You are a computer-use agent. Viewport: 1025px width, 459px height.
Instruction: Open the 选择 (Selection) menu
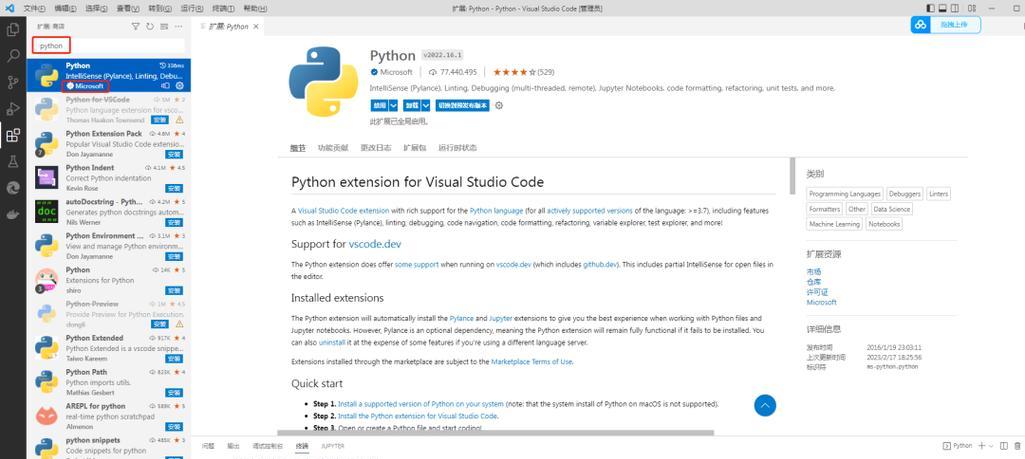[97, 8]
